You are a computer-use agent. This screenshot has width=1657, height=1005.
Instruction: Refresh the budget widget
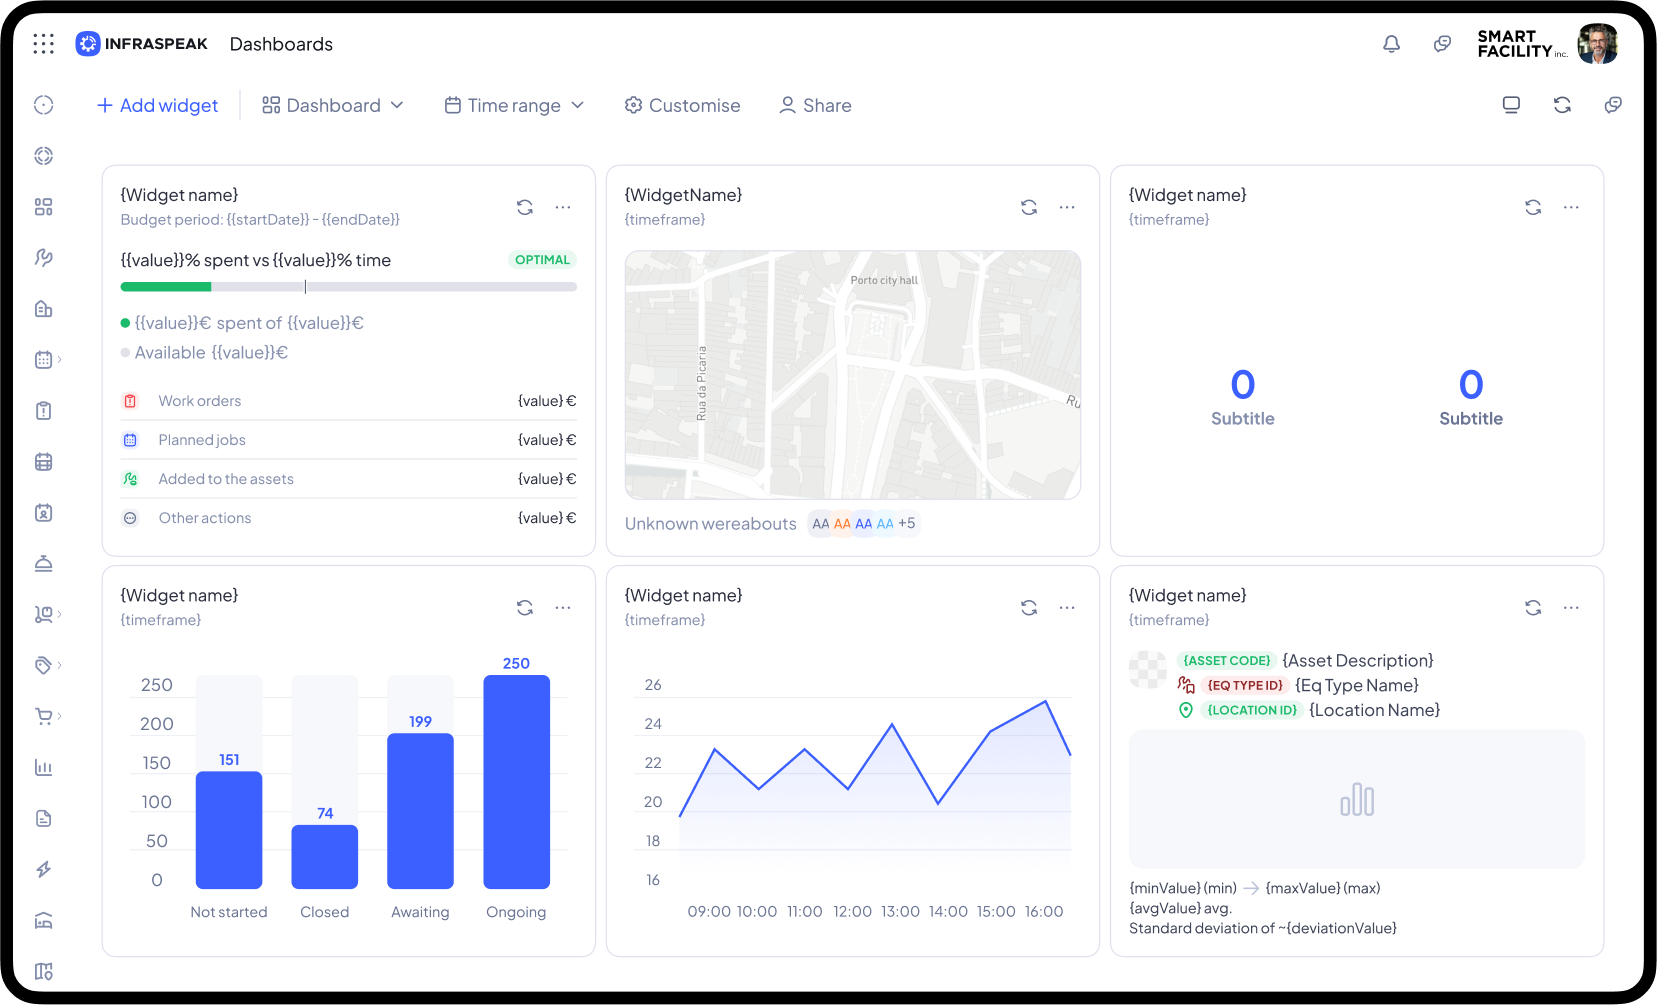[524, 207]
